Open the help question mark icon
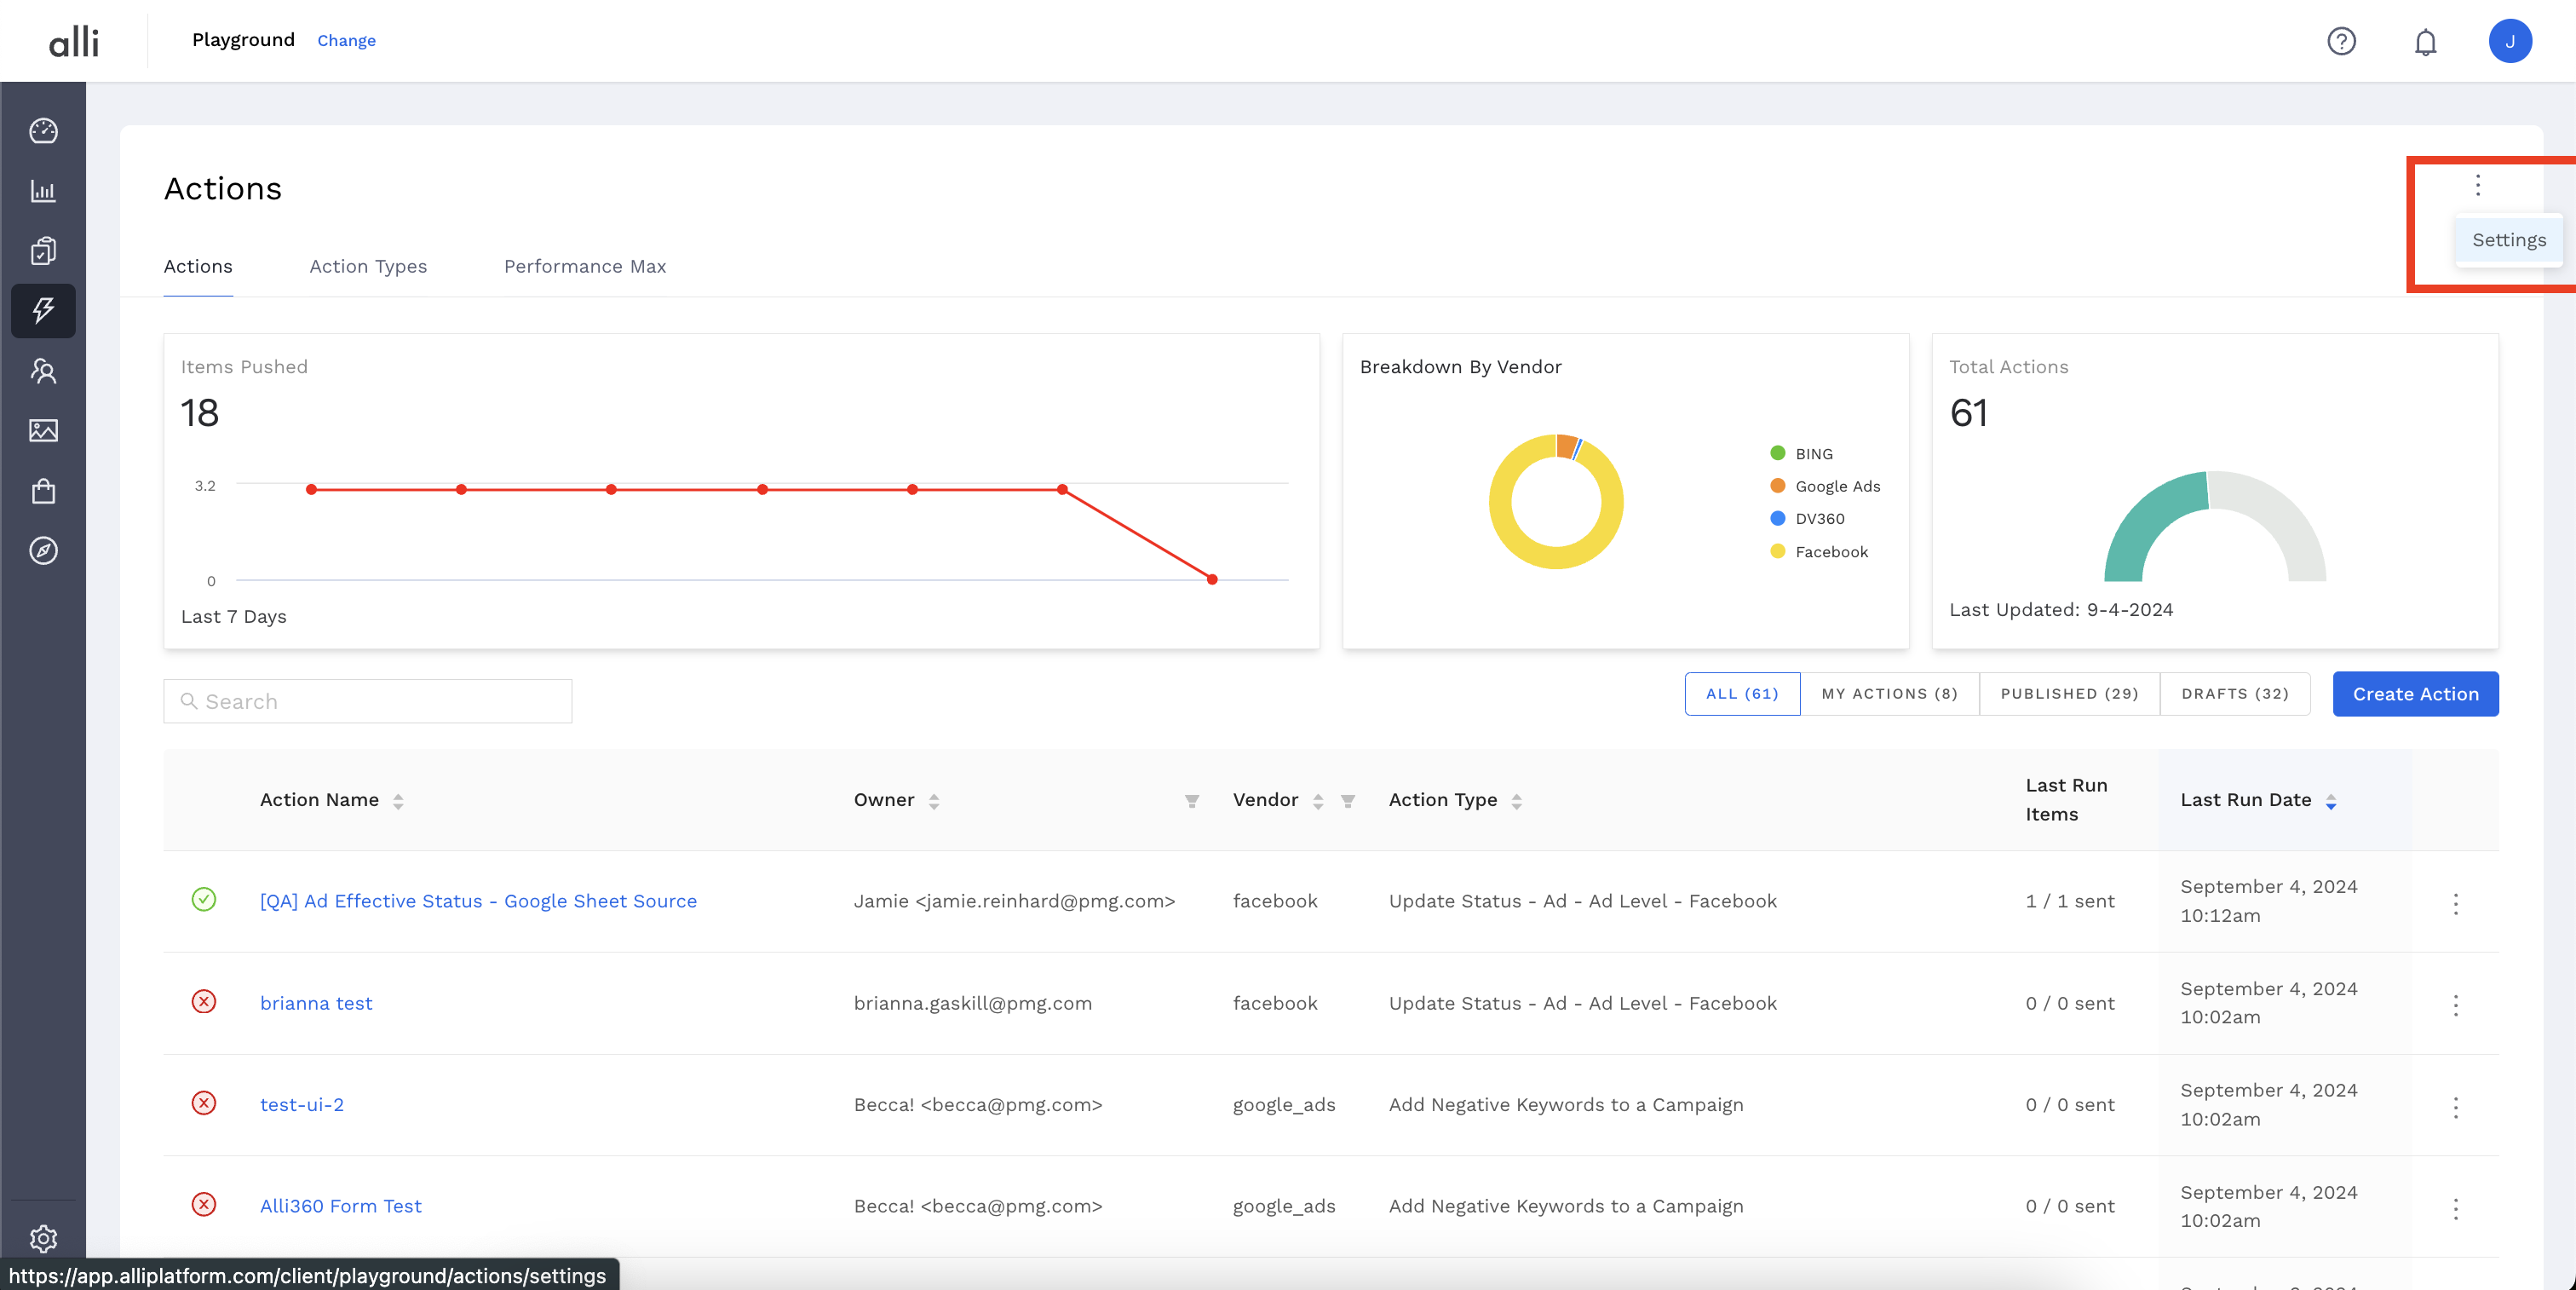 2341,41
